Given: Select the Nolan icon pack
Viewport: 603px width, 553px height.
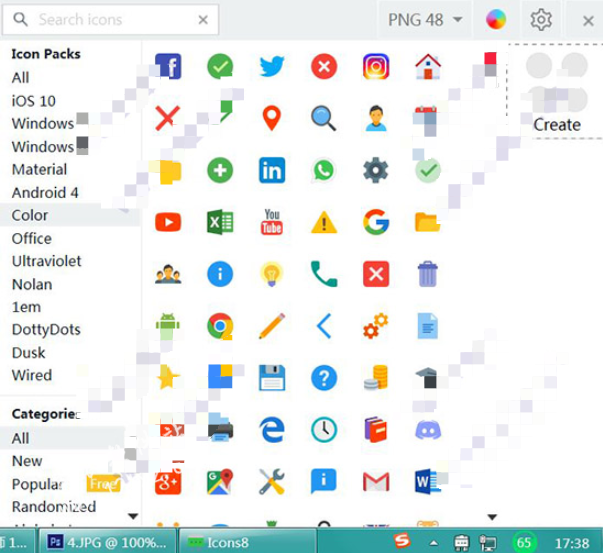Looking at the screenshot, I should (x=32, y=284).
